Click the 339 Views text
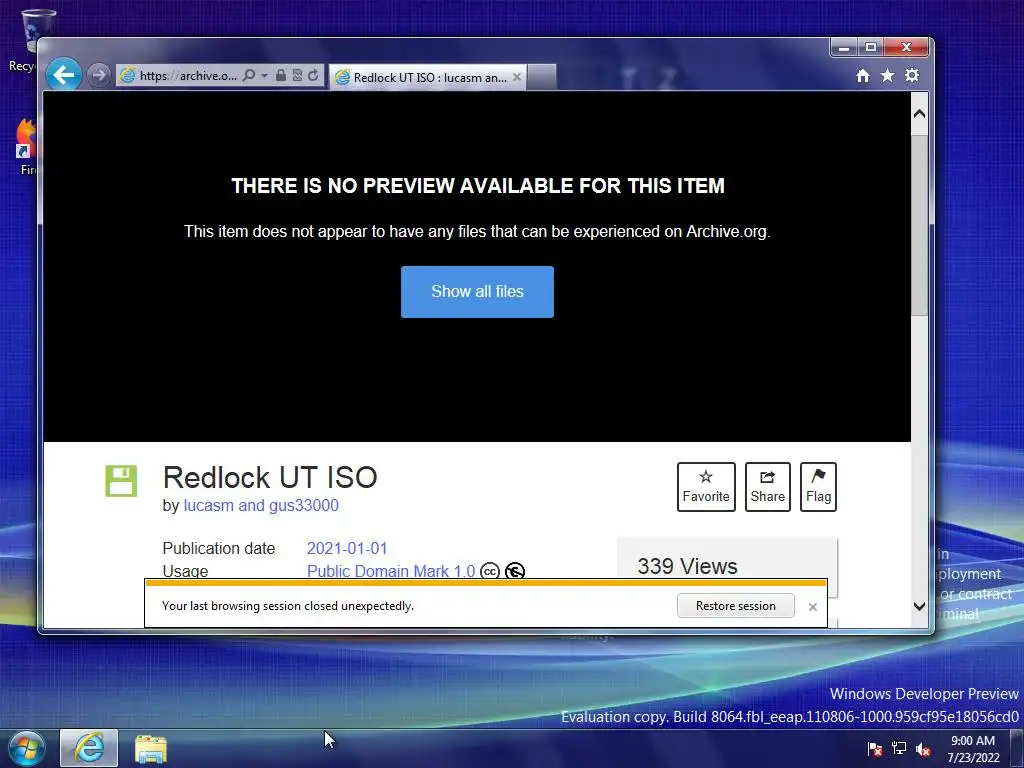Image resolution: width=1024 pixels, height=768 pixels. pos(687,566)
